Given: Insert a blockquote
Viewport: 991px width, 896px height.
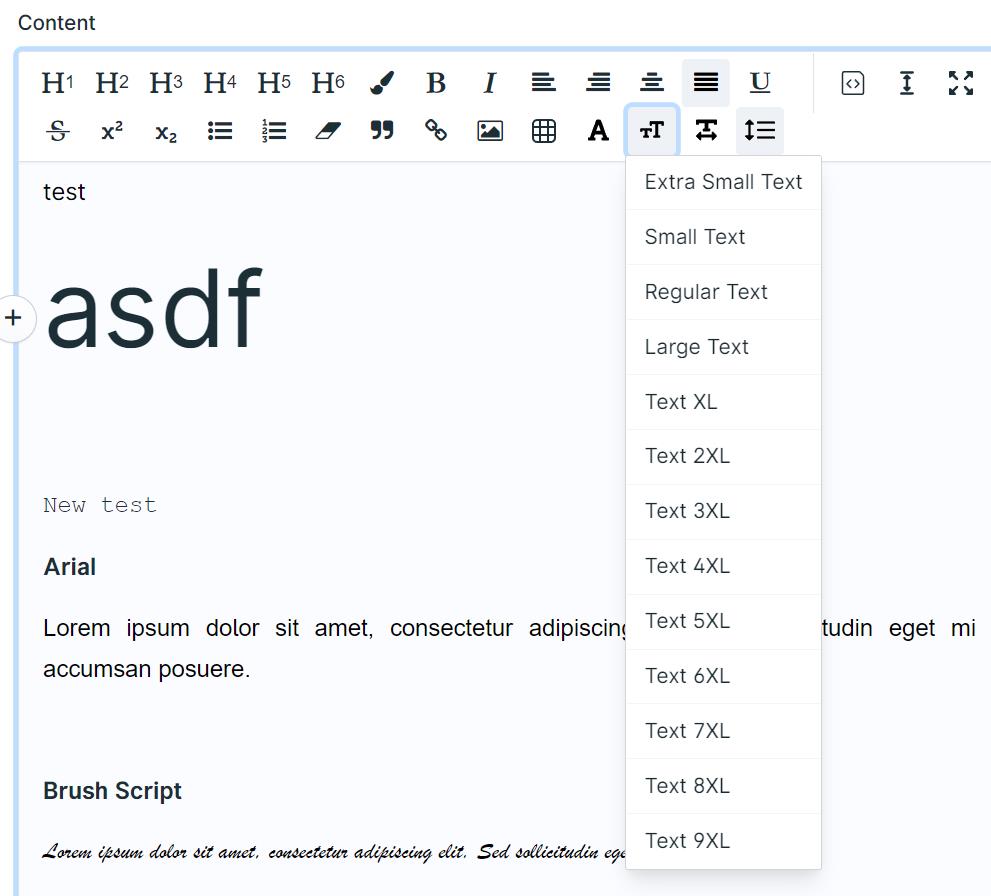Looking at the screenshot, I should pyautogui.click(x=382, y=131).
